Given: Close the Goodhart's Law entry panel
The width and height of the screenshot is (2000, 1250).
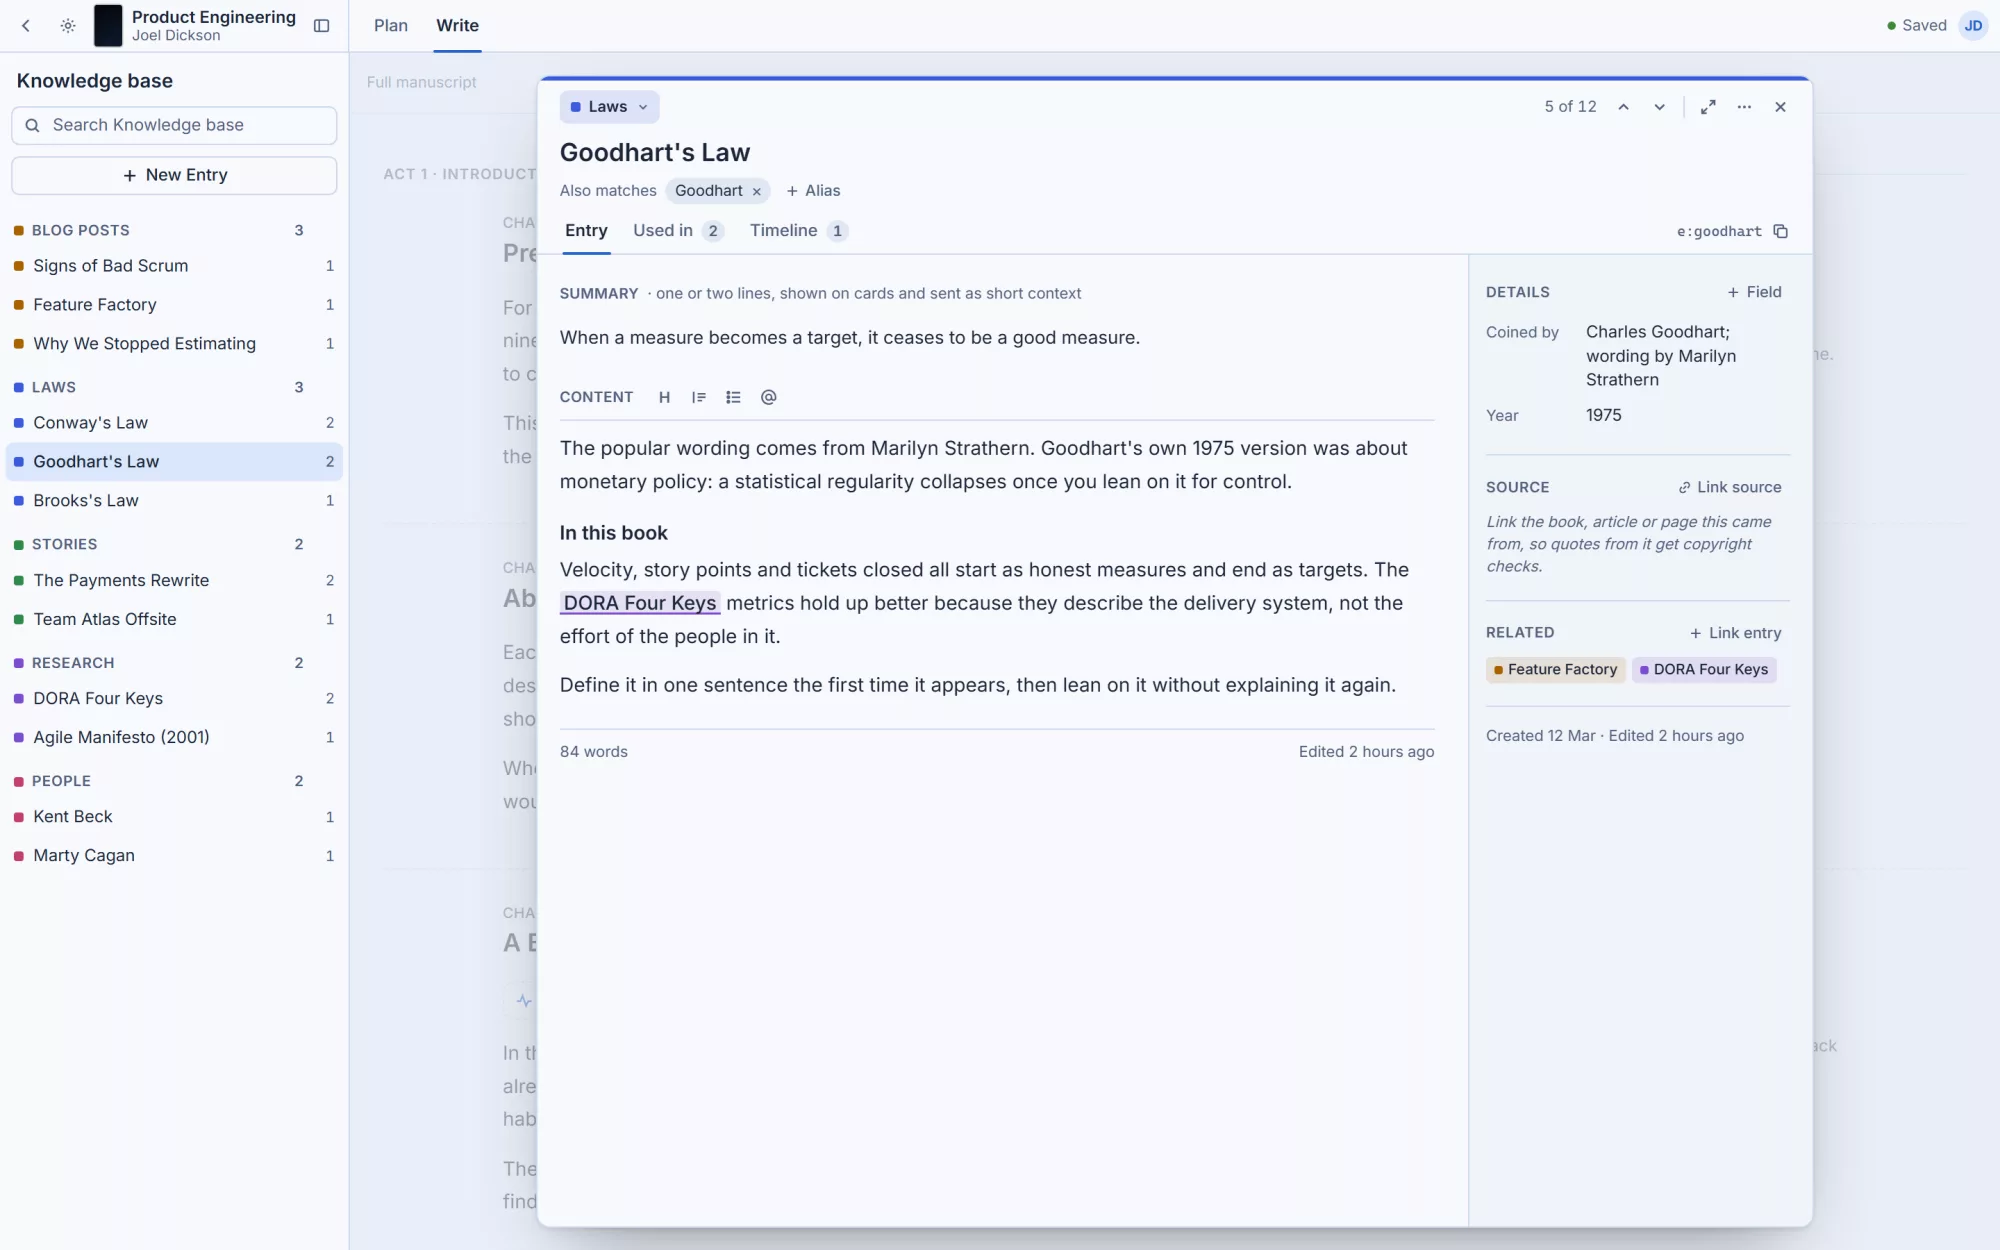Looking at the screenshot, I should (1780, 107).
